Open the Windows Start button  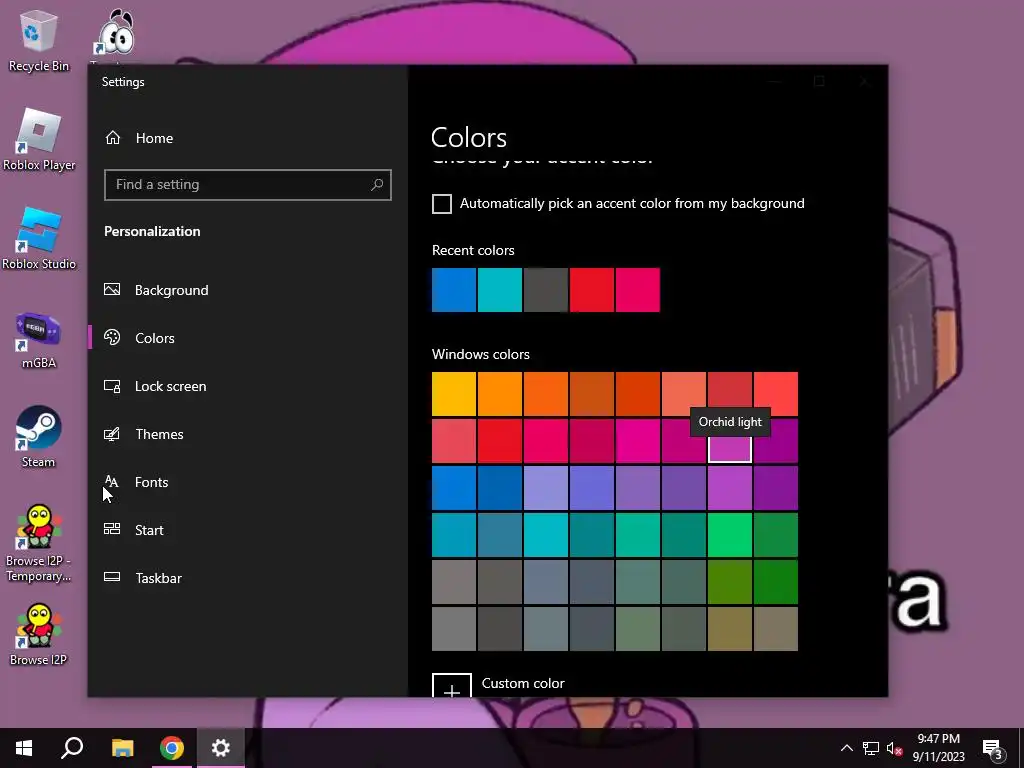pos(24,748)
